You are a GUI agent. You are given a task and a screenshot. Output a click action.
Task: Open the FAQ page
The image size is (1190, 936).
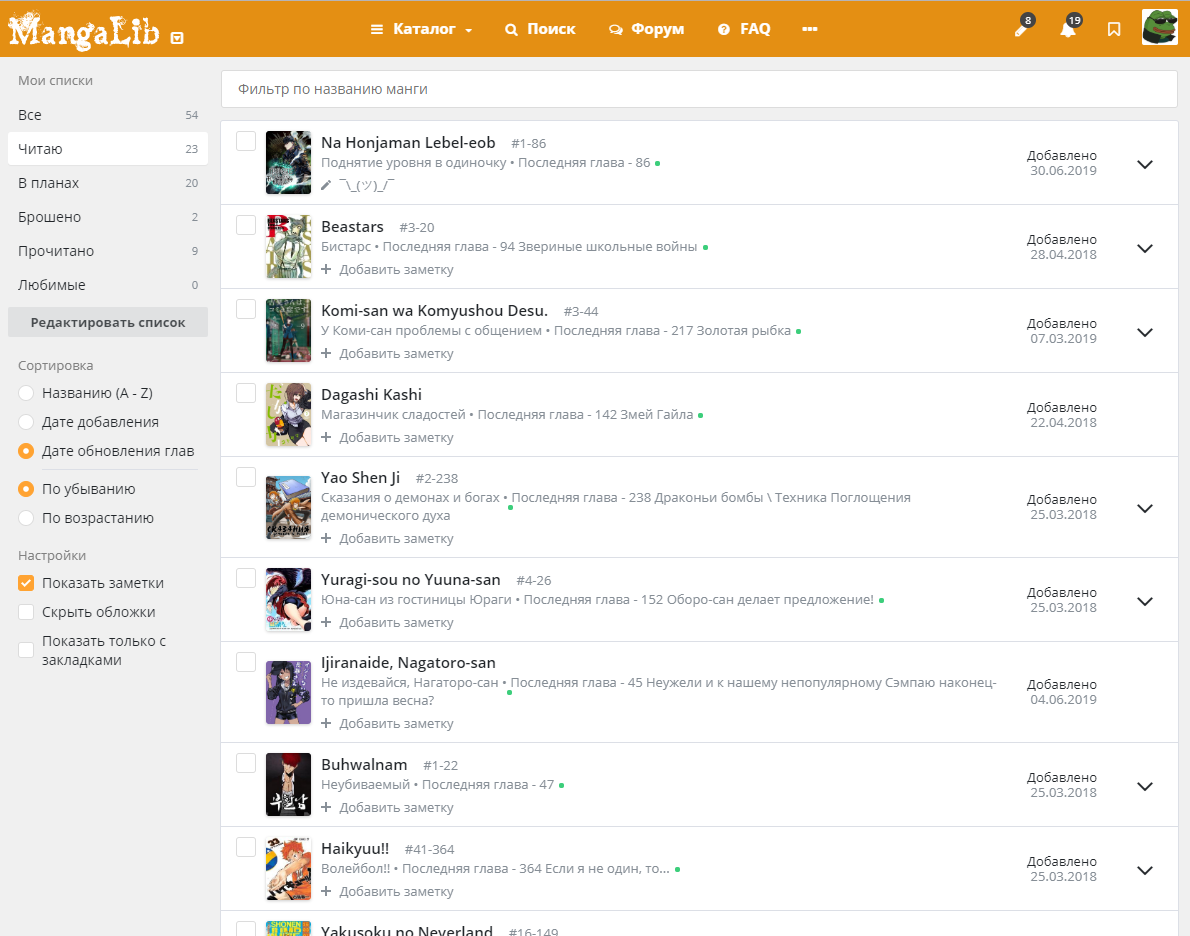[744, 29]
